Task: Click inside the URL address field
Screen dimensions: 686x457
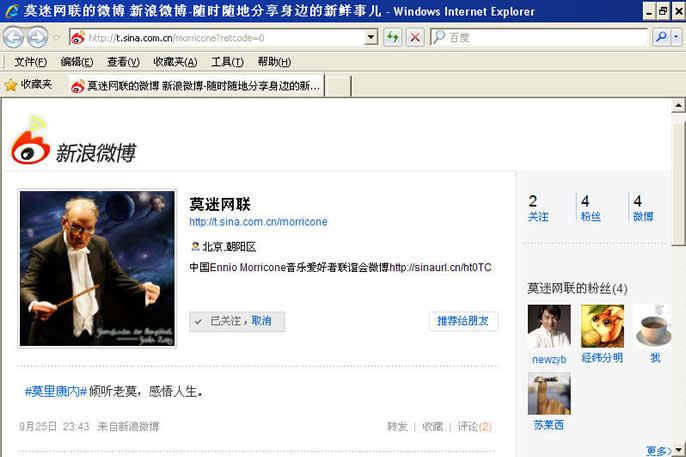Action: (225, 38)
